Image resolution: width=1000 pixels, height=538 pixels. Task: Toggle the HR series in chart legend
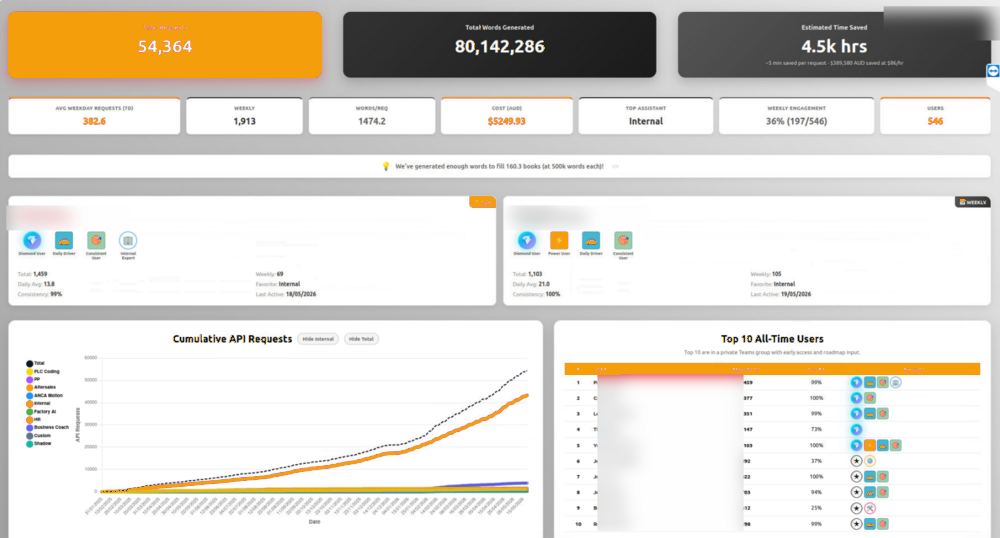click(33, 419)
